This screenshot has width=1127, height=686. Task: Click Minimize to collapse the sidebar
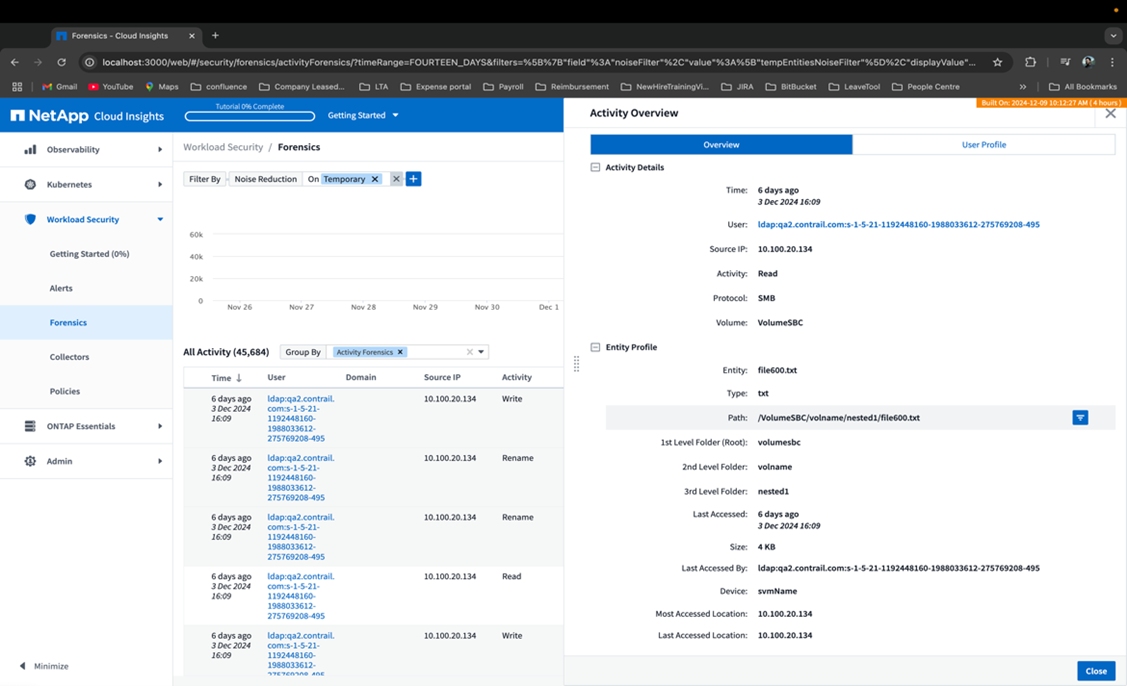click(48, 666)
